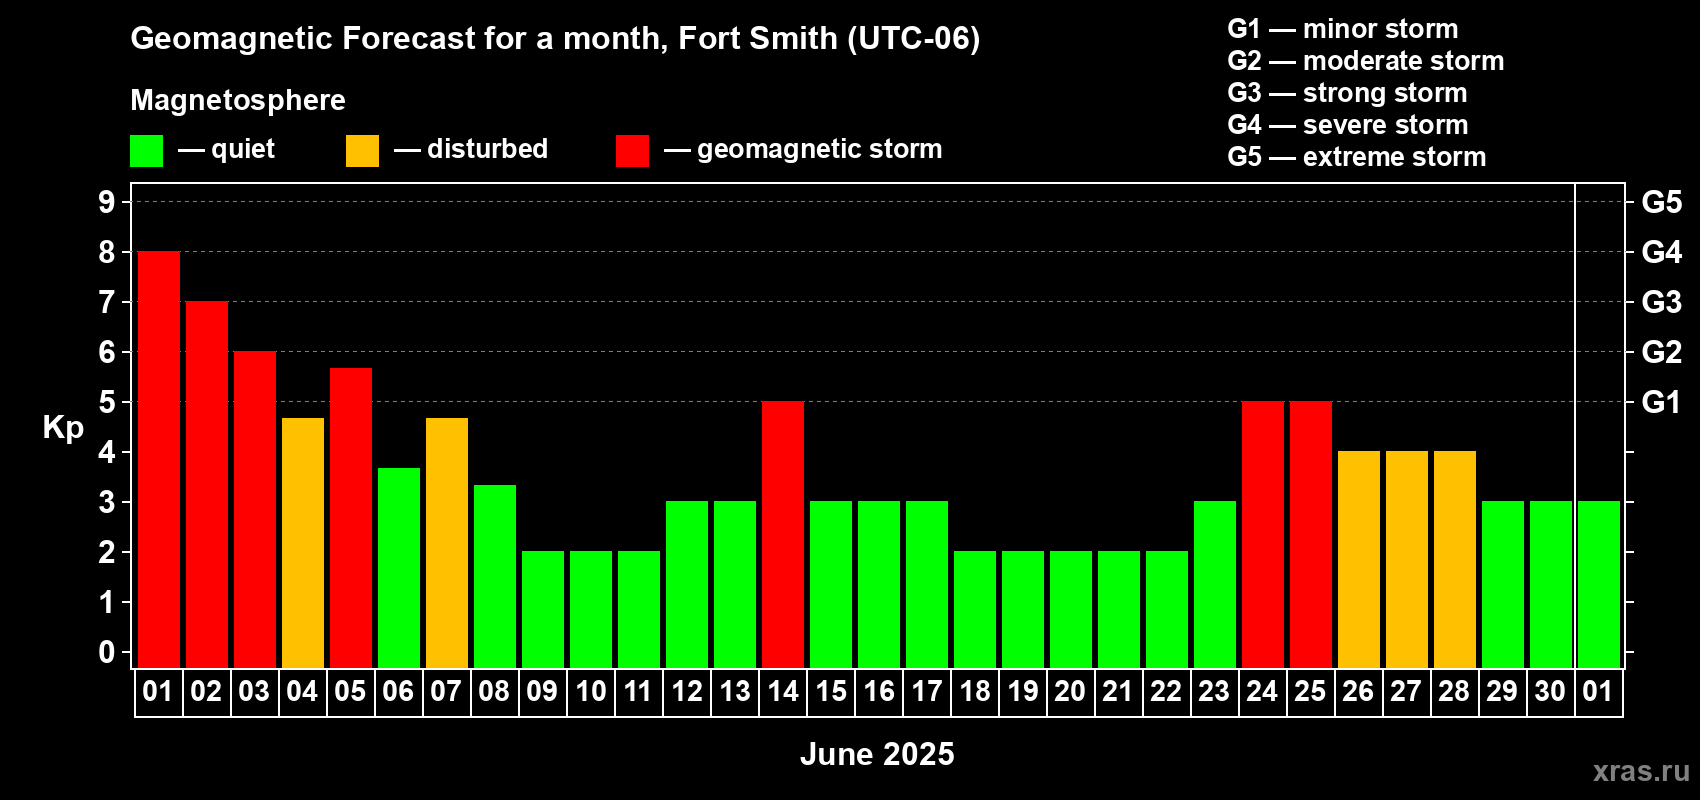1700x800 pixels.
Task: Click the G1 label on right axis
Action: (1662, 402)
